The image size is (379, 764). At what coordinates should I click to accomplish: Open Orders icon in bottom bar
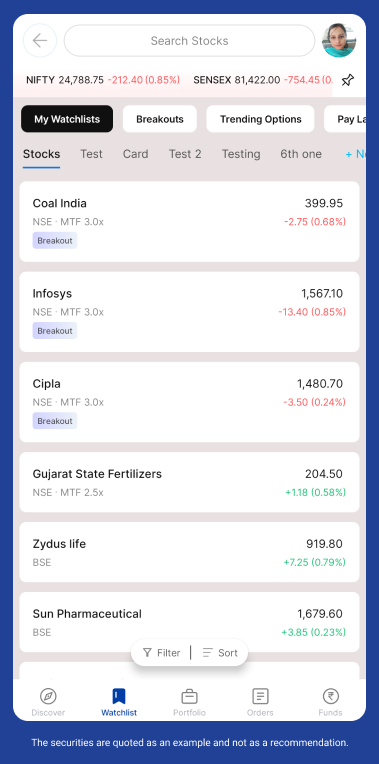(x=260, y=696)
